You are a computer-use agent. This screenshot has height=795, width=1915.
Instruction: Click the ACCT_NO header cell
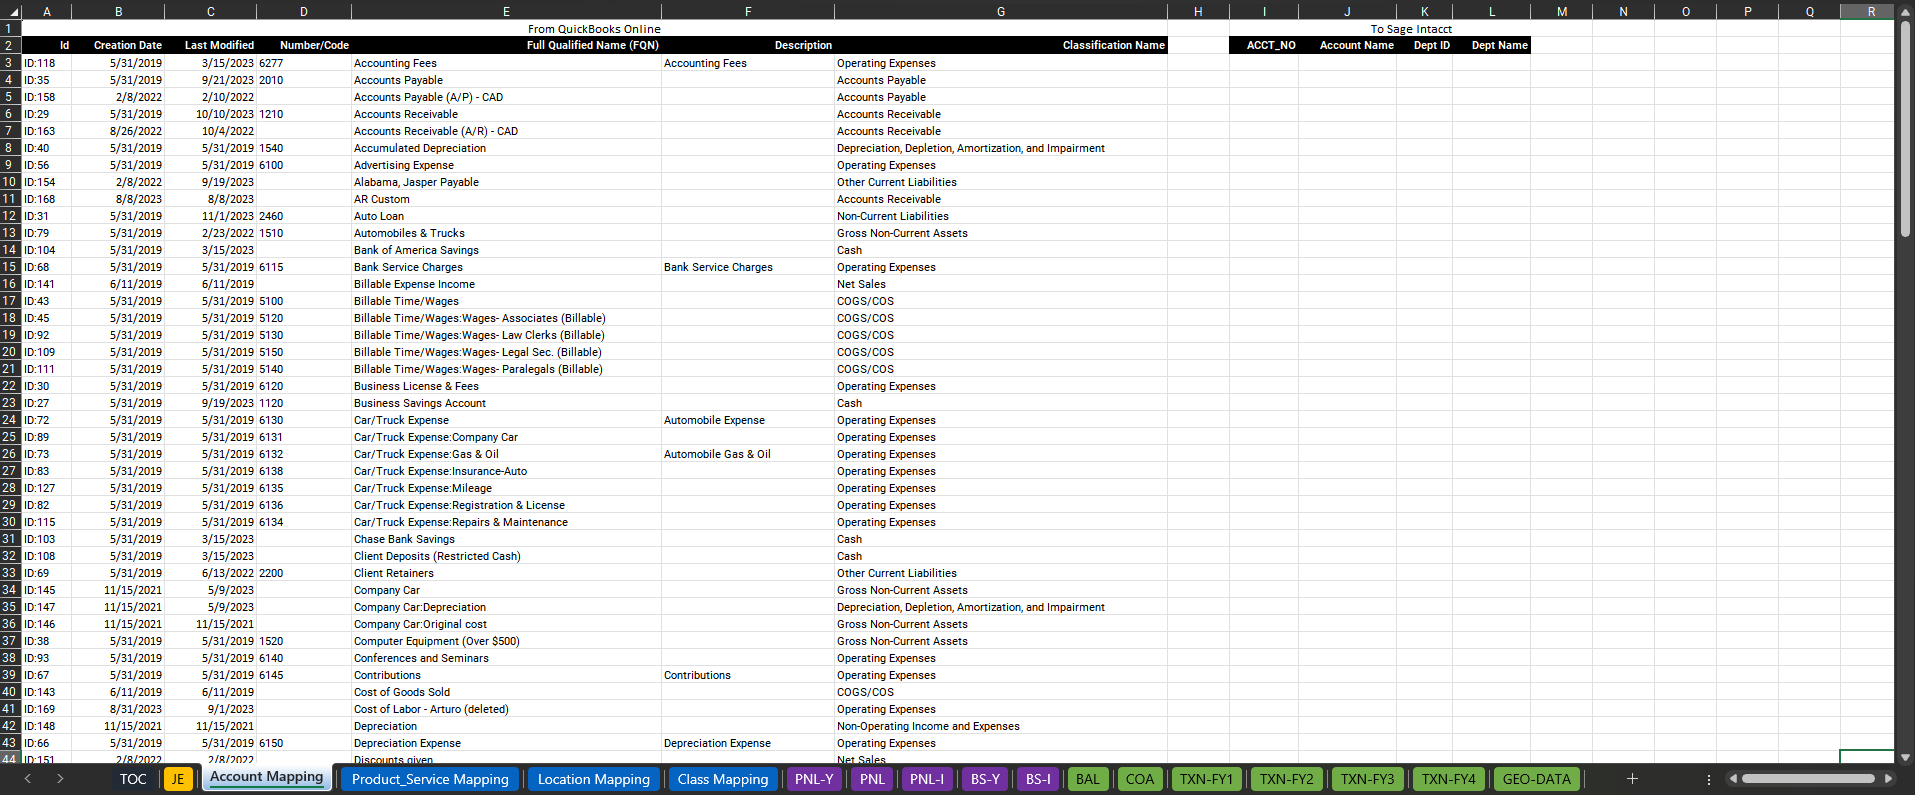(1270, 45)
